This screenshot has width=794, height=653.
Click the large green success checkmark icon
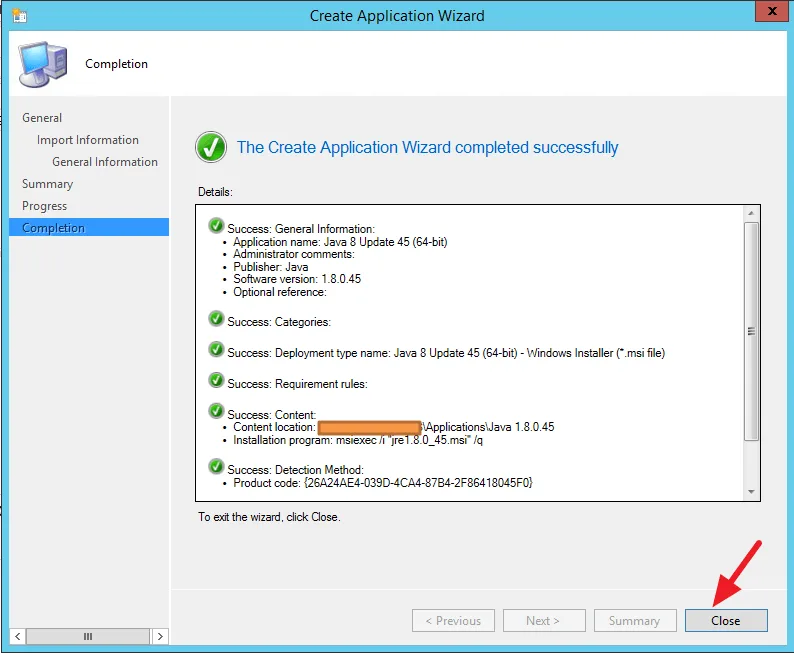pos(211,147)
